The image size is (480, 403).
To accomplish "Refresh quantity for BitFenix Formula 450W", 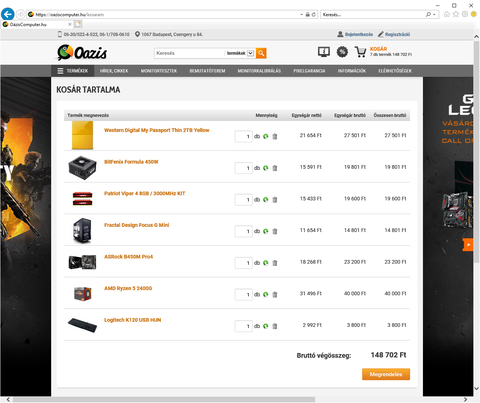I will [266, 168].
